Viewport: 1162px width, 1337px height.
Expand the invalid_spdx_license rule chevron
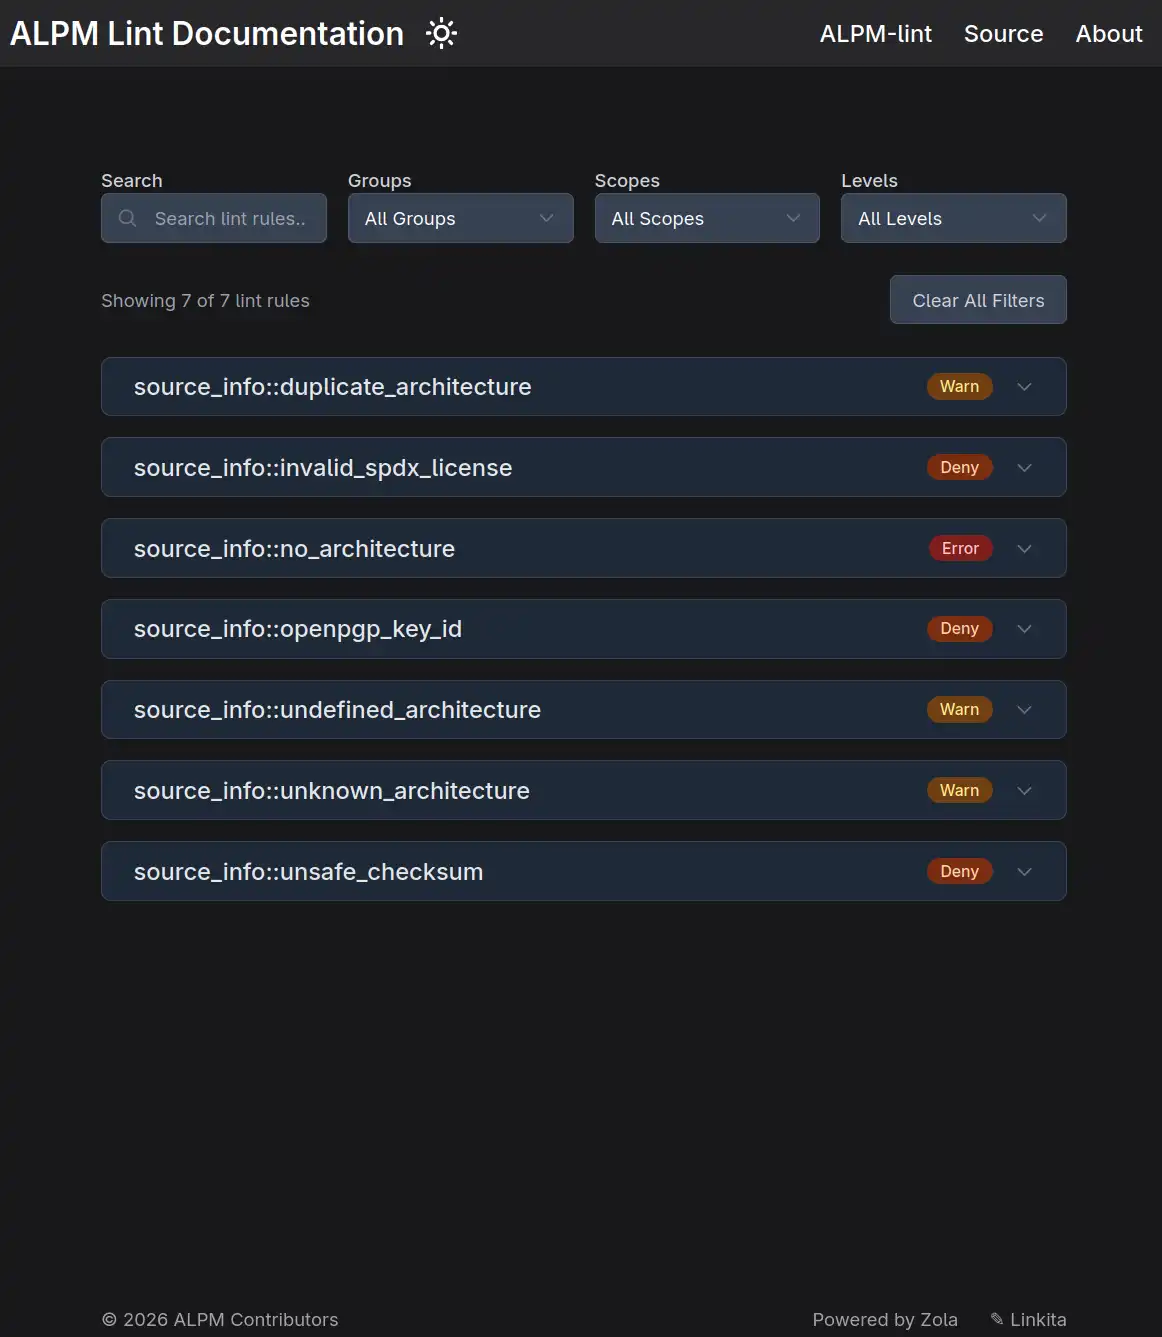tap(1024, 468)
